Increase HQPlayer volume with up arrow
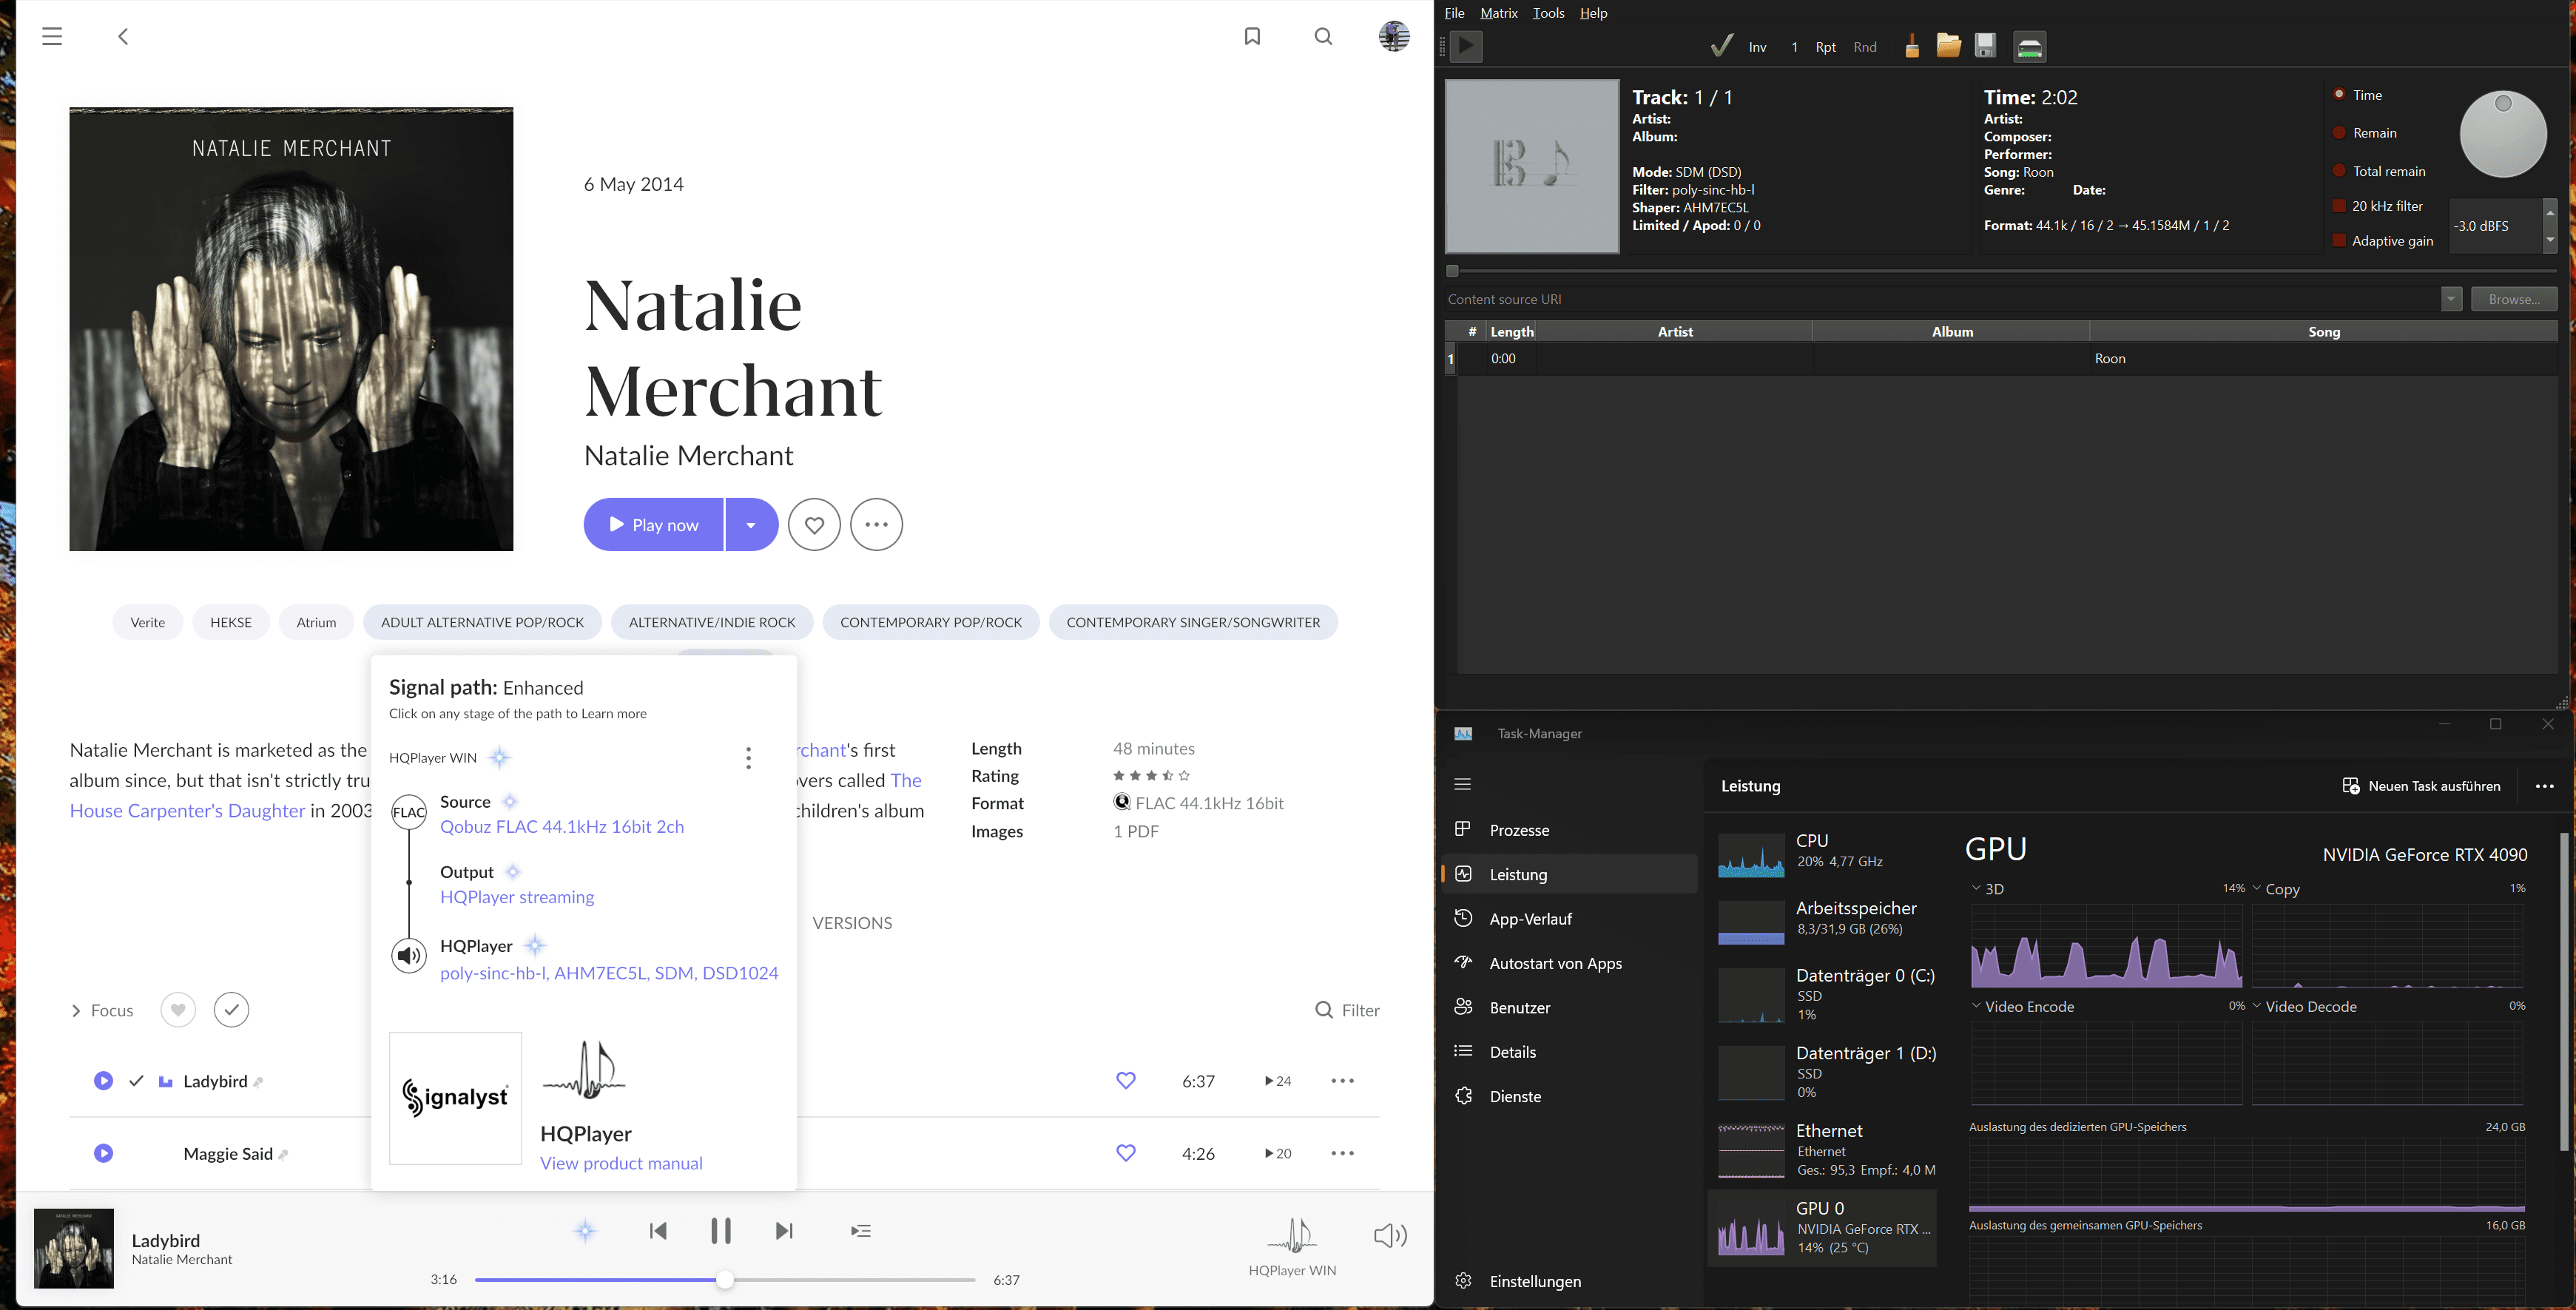Viewport: 2576px width, 1310px height. [x=2550, y=213]
